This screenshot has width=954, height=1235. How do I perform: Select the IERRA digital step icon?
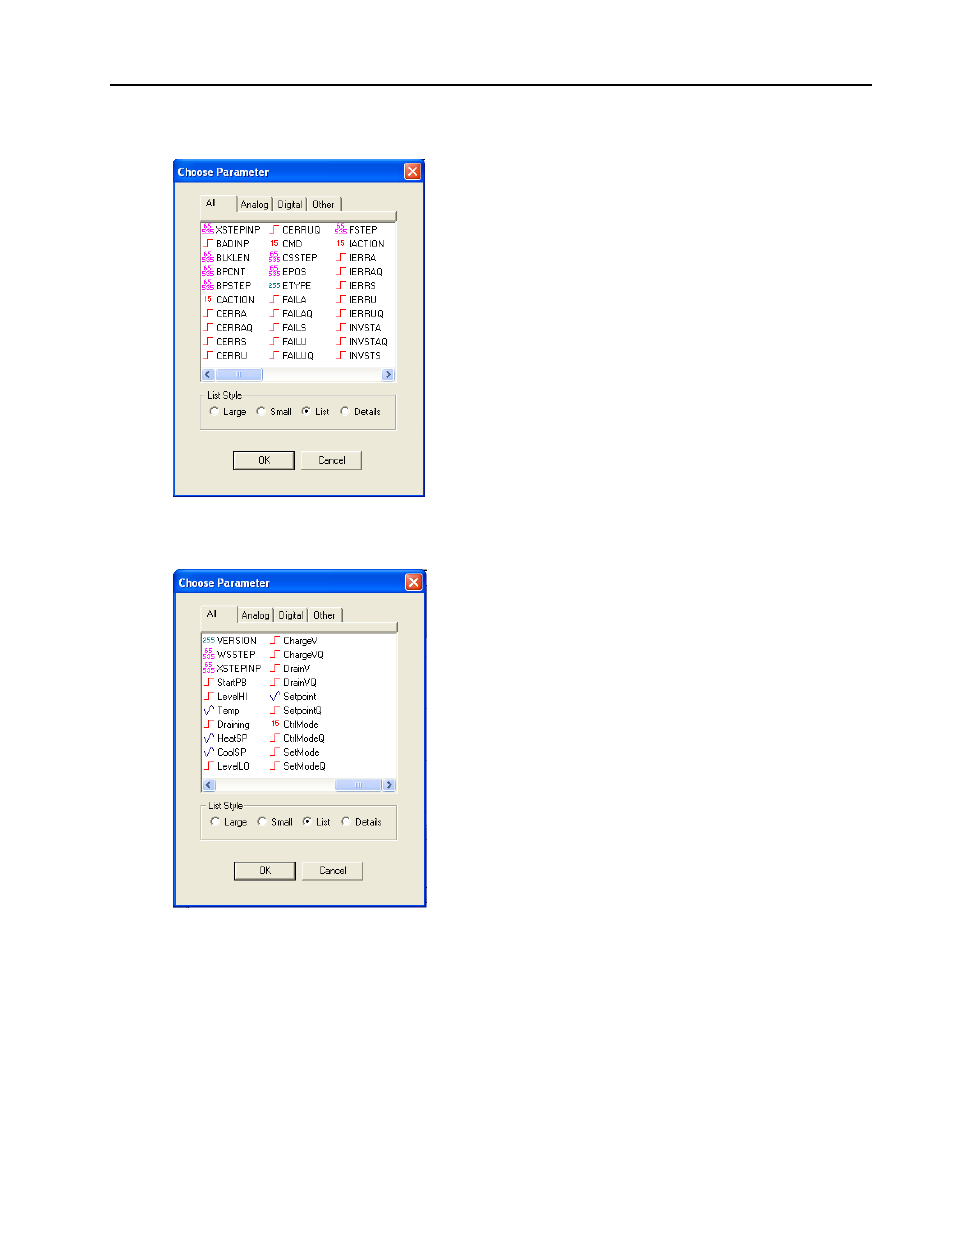point(341,257)
